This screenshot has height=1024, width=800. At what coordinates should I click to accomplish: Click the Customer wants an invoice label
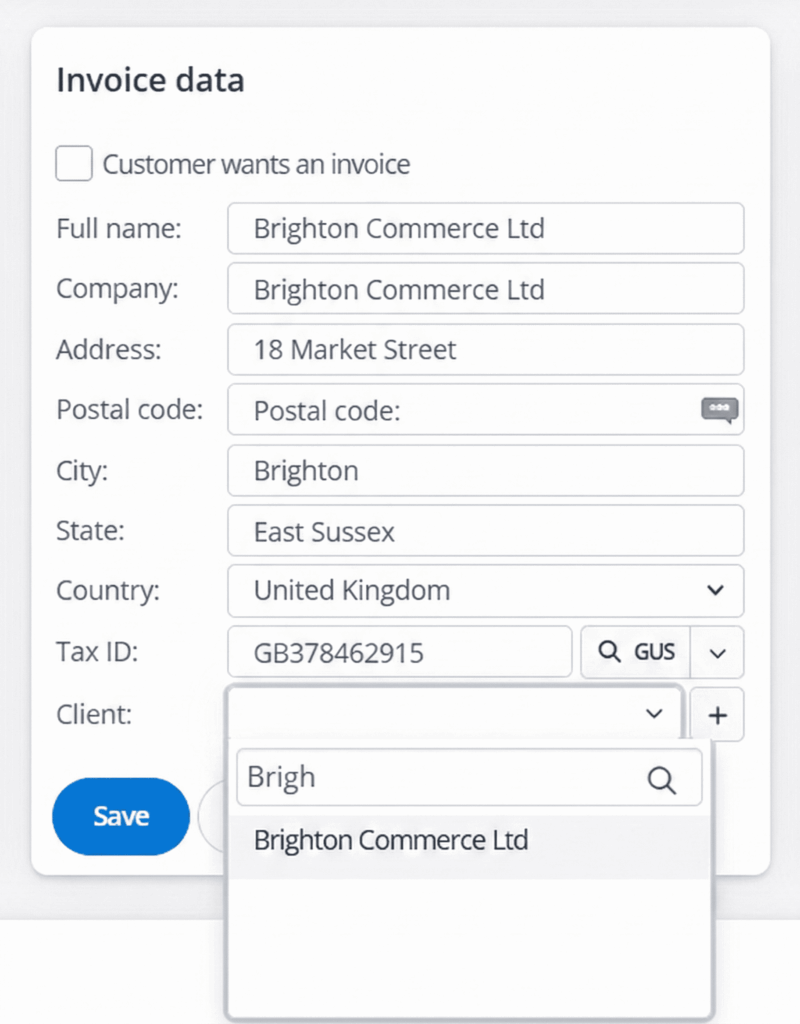coord(256,164)
